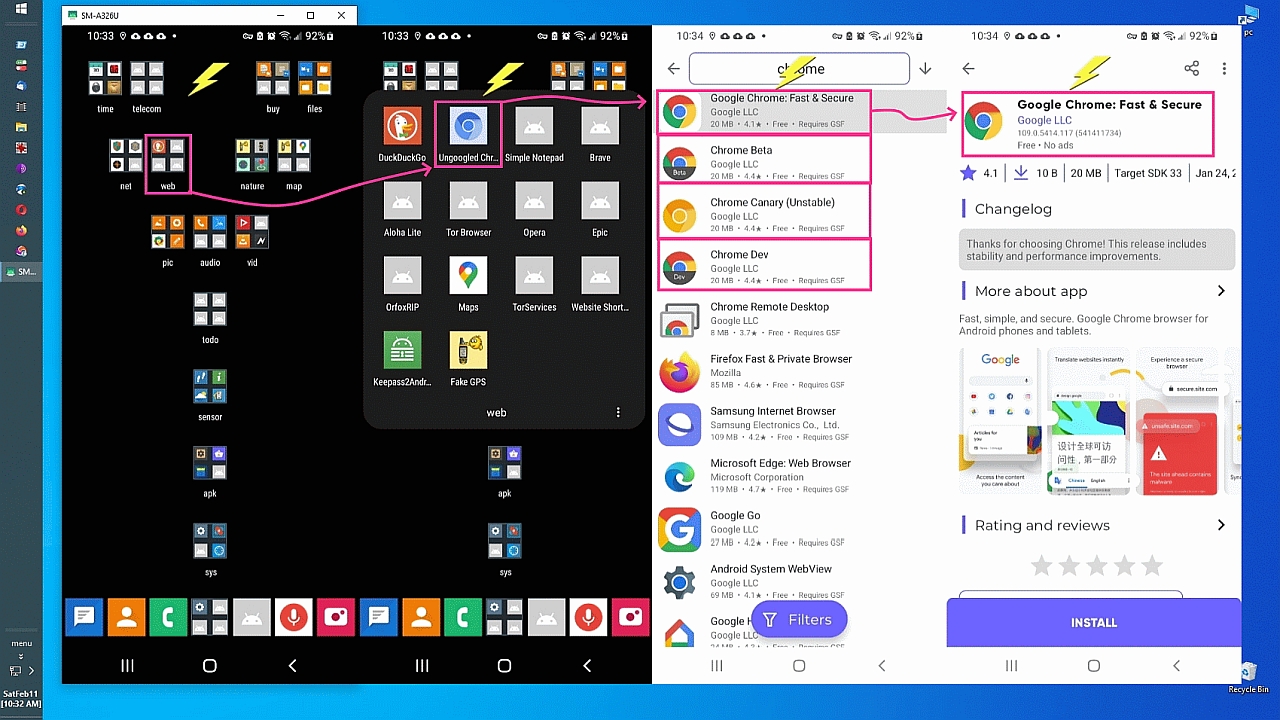Open the Filters button in search results
The image size is (1280, 720).
pos(798,620)
